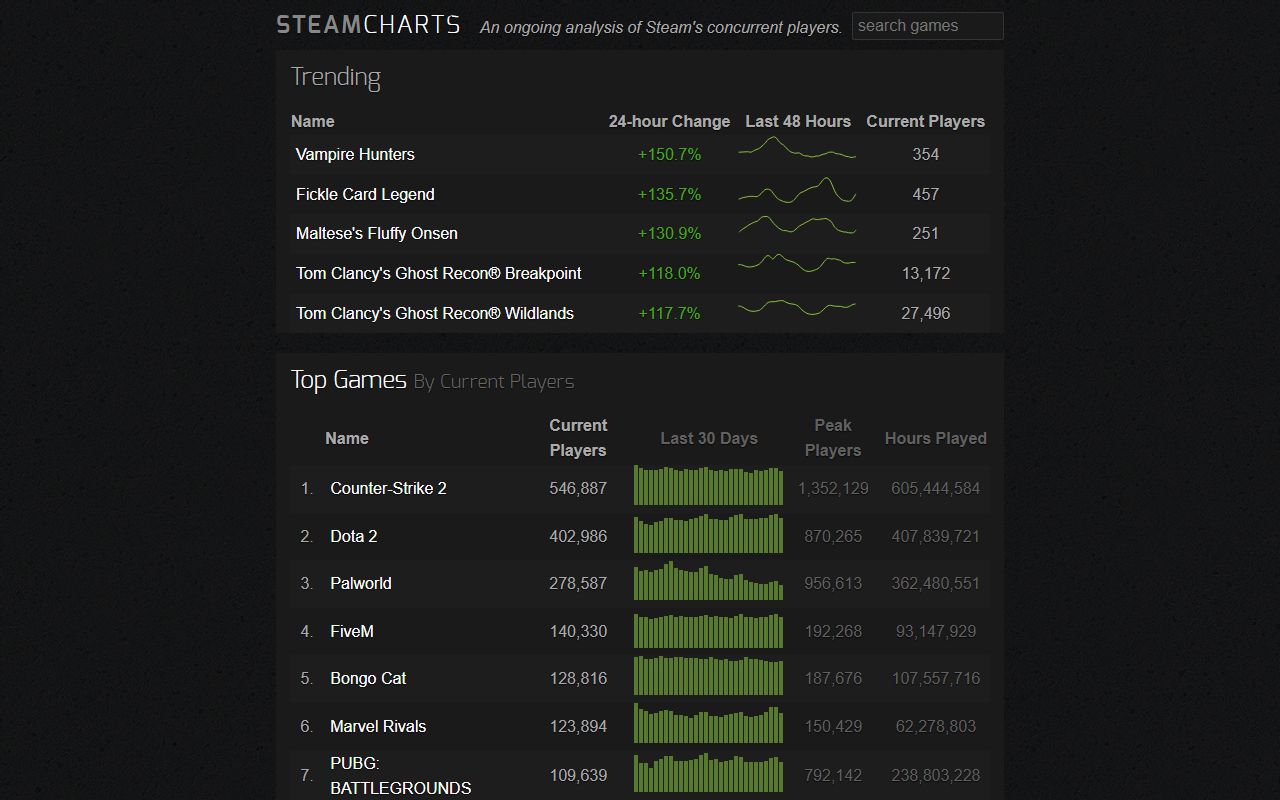1280x800 pixels.
Task: Click Ghost Recon Wildlands 48-hour sparkline
Action: [x=797, y=306]
